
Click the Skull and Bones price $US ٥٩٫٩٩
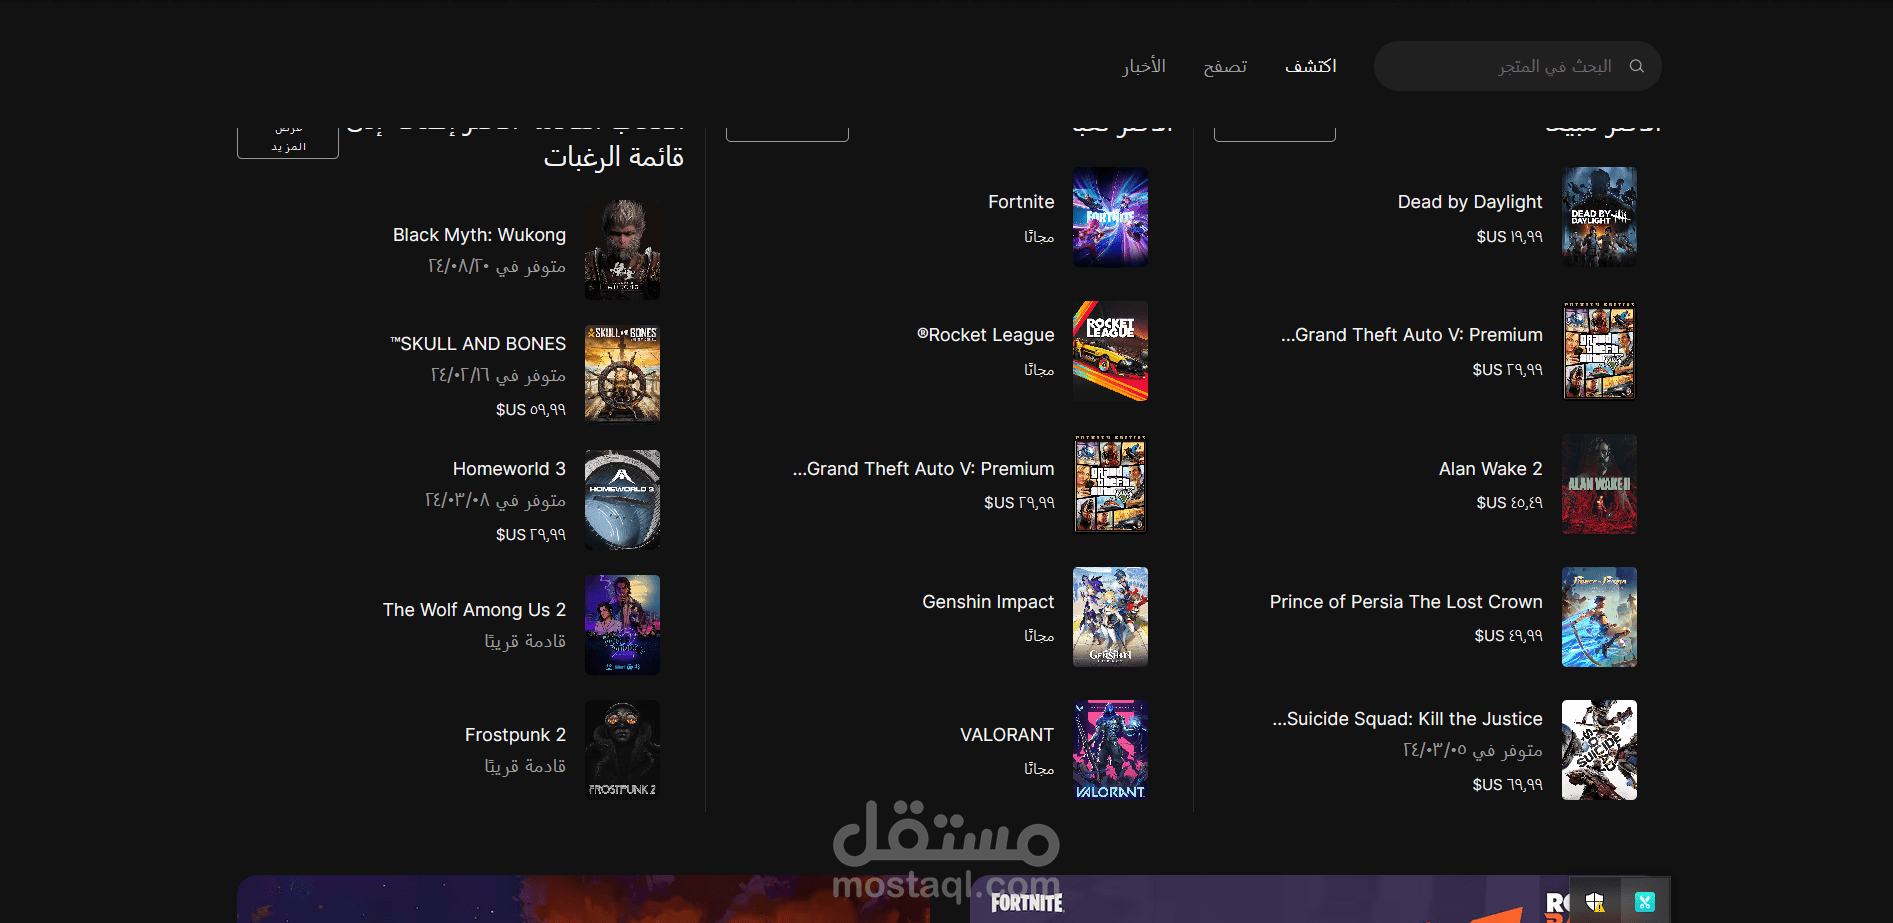pos(531,410)
